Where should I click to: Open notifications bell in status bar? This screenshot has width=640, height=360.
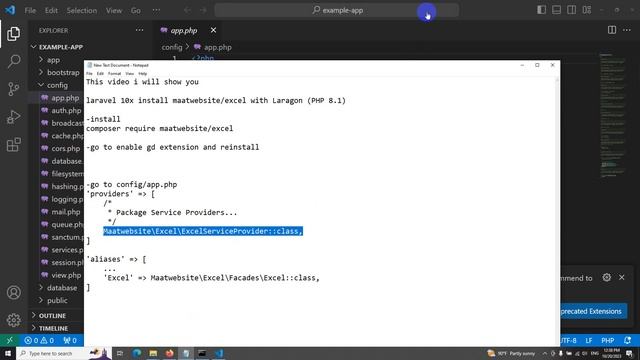pos(627,340)
